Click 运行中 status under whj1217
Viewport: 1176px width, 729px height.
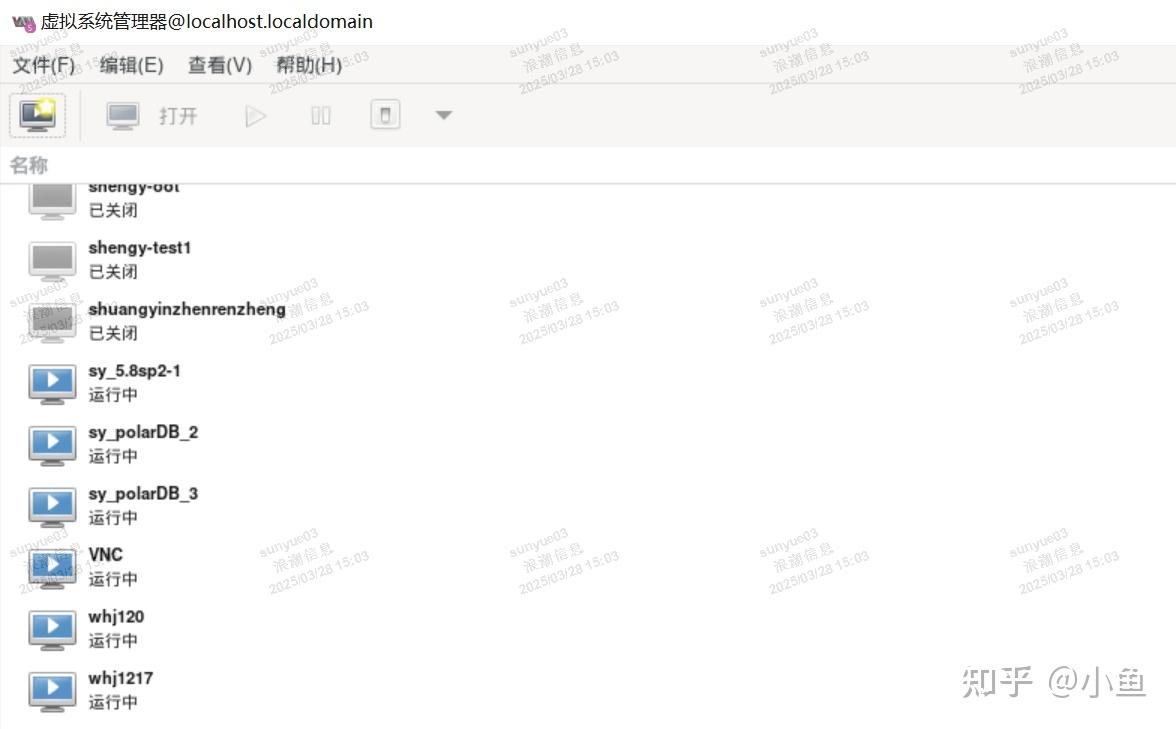113,703
